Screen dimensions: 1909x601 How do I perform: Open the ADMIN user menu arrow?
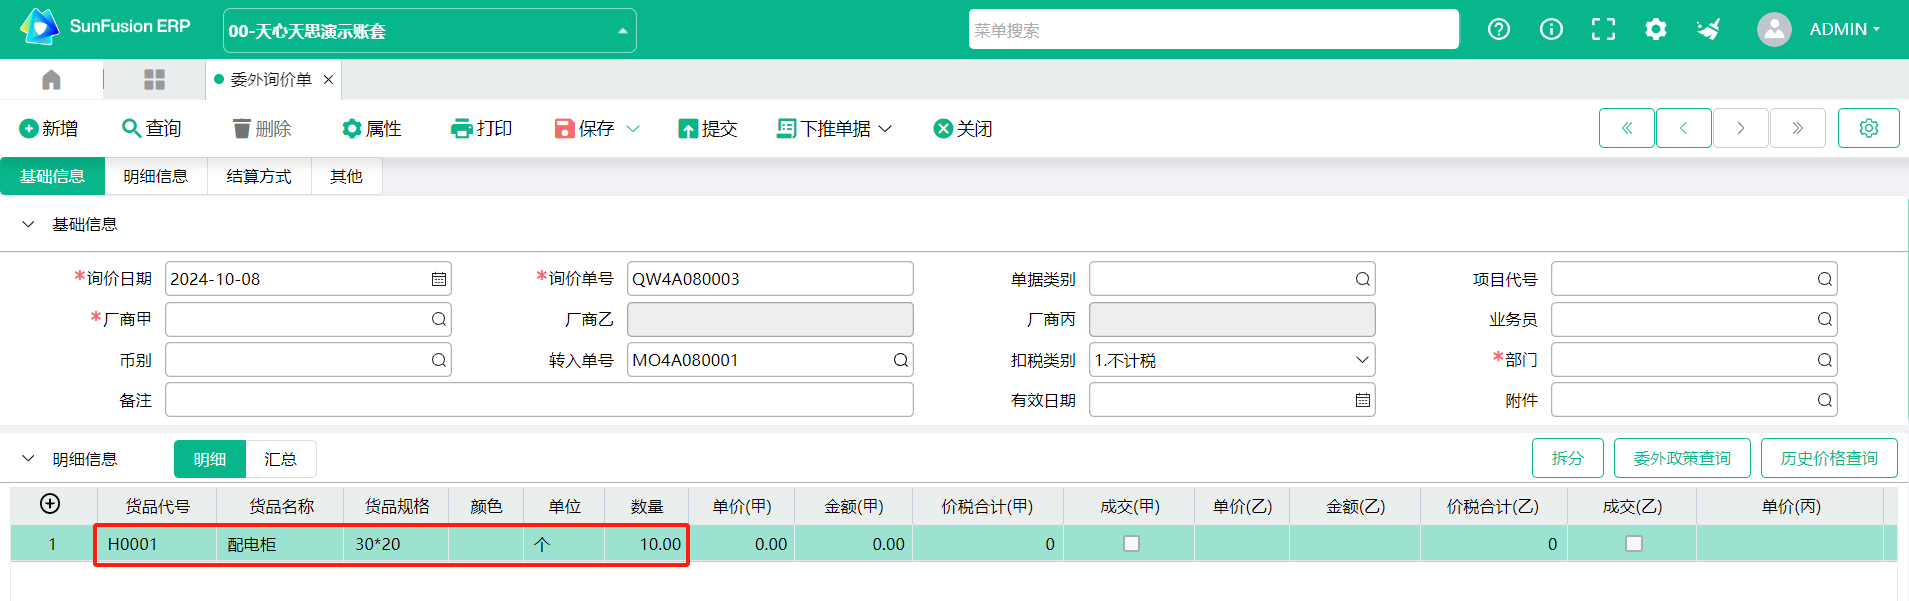(x=1876, y=29)
